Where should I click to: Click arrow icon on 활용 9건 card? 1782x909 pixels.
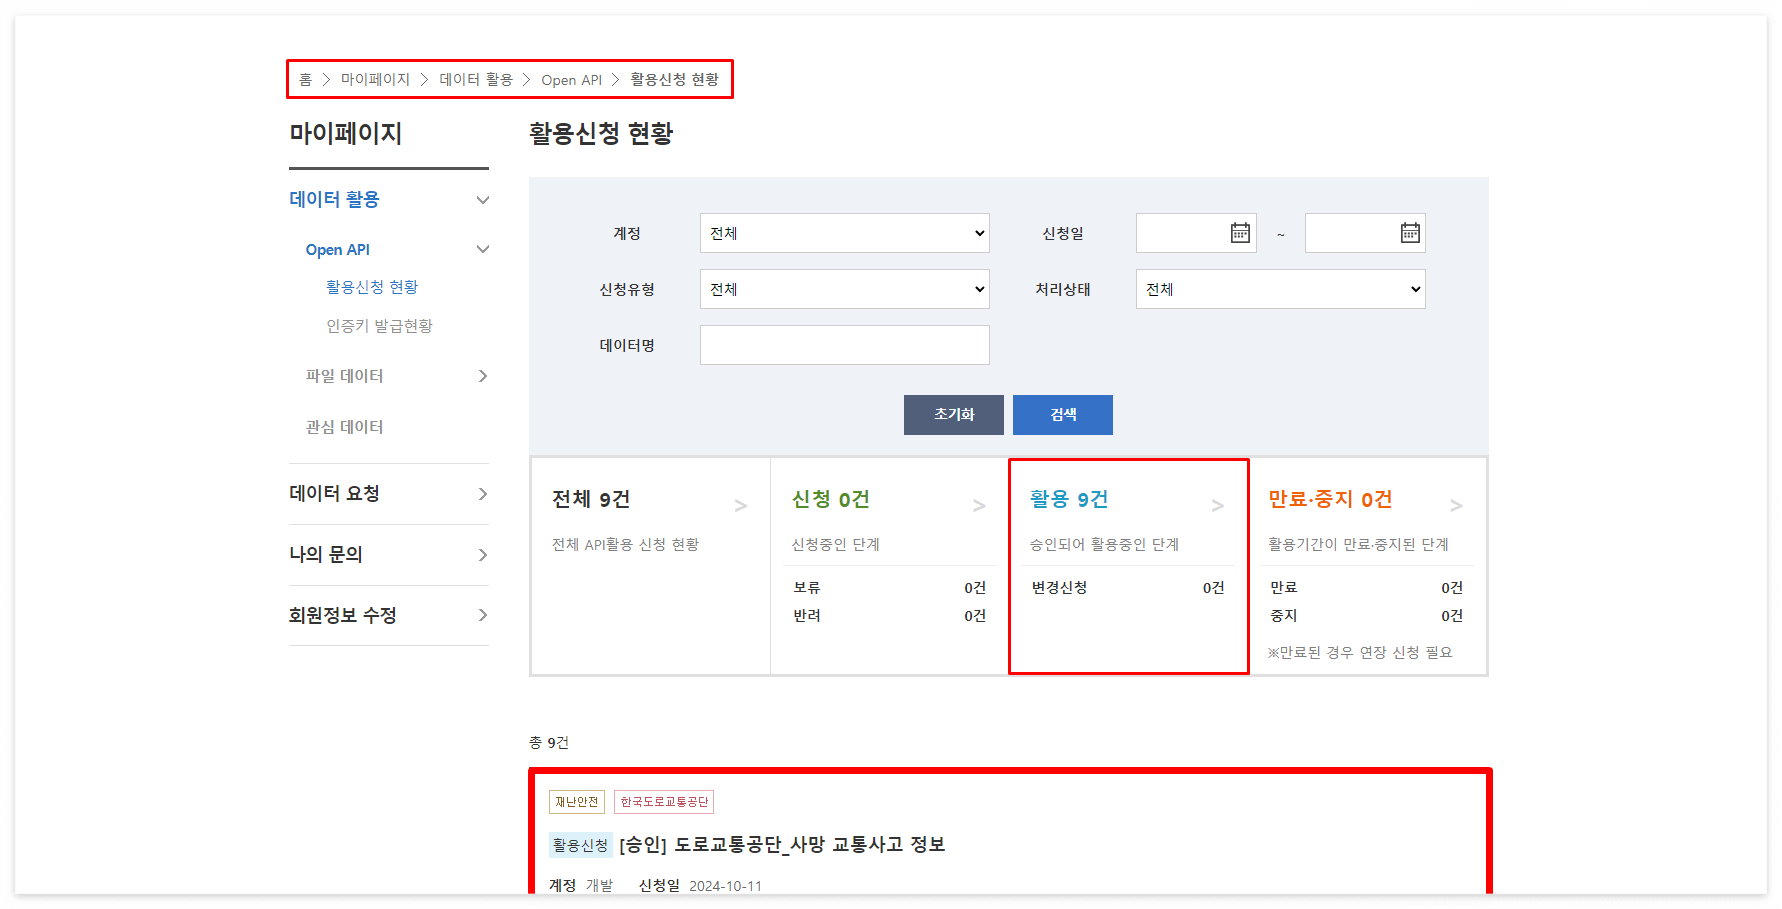click(x=1217, y=506)
